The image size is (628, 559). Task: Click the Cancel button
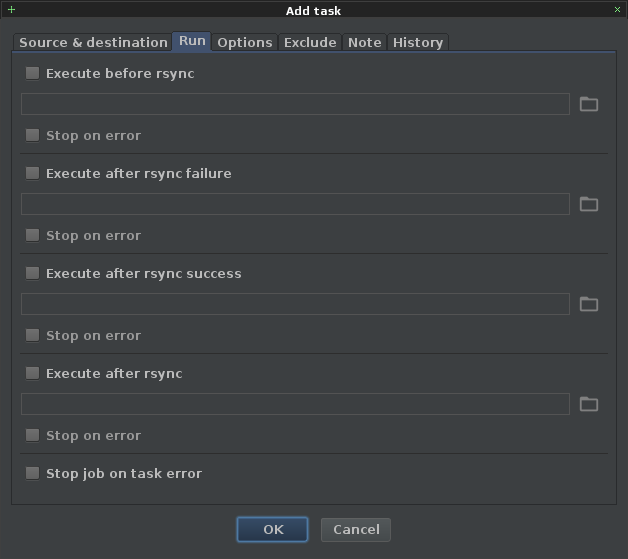356,529
